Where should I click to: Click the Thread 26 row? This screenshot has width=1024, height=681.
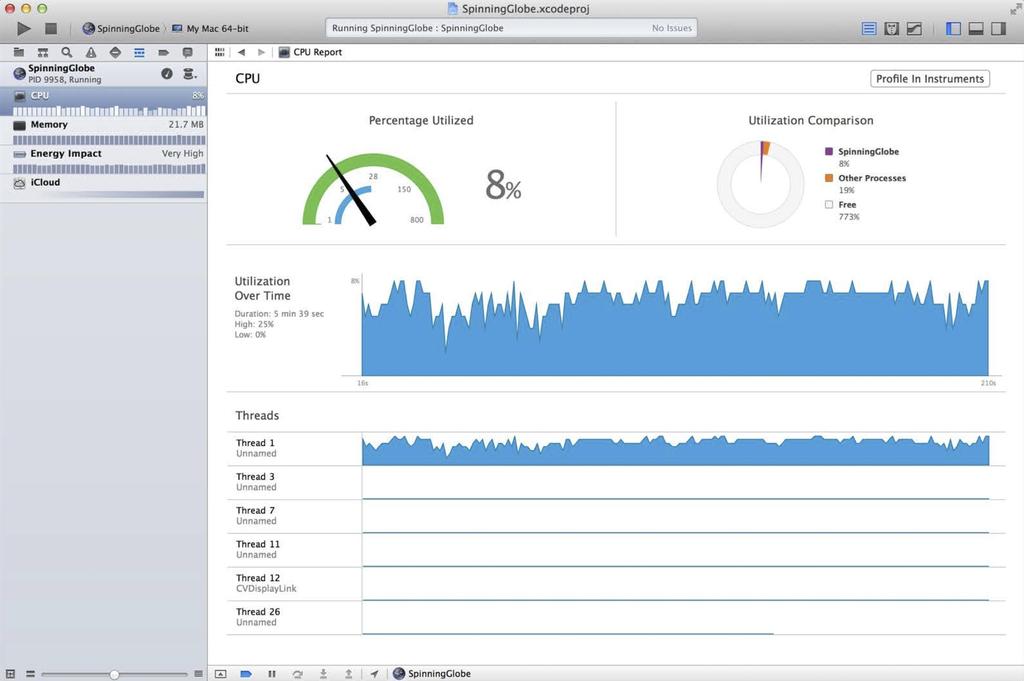pos(616,618)
